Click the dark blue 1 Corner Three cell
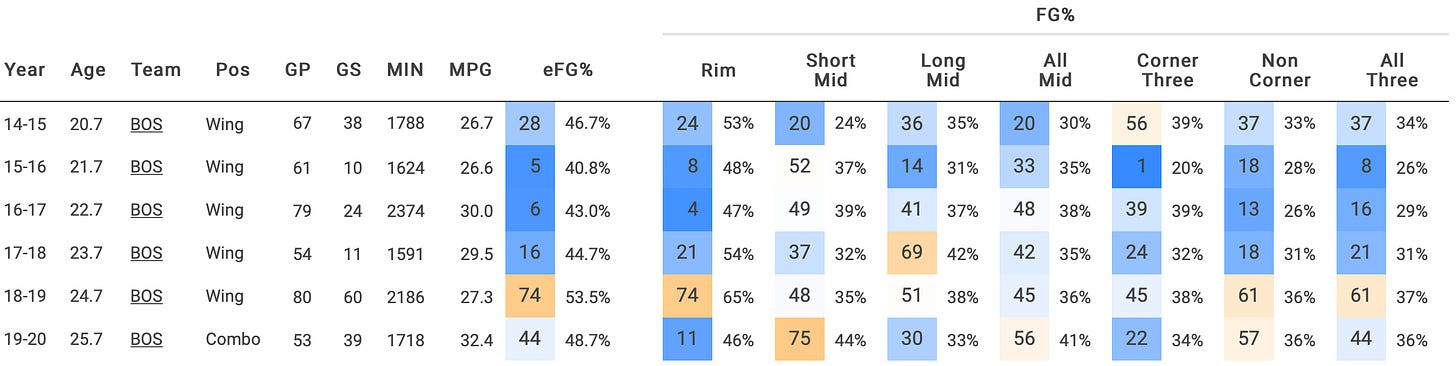 point(1137,168)
